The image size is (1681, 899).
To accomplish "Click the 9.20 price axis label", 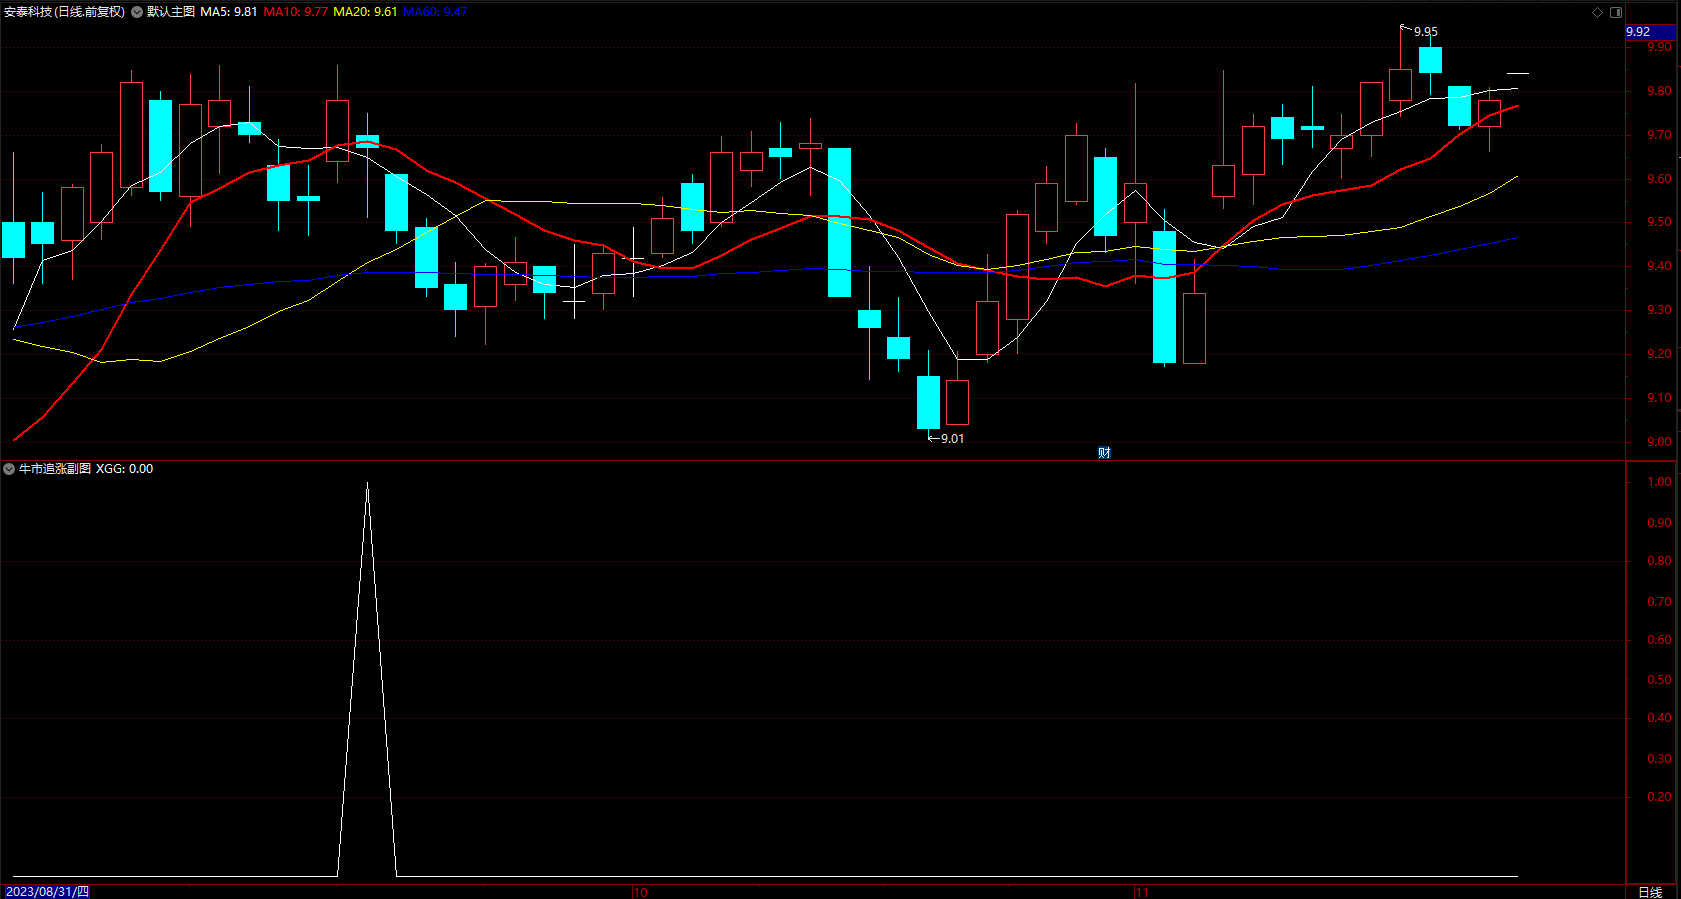I will coord(1659,355).
